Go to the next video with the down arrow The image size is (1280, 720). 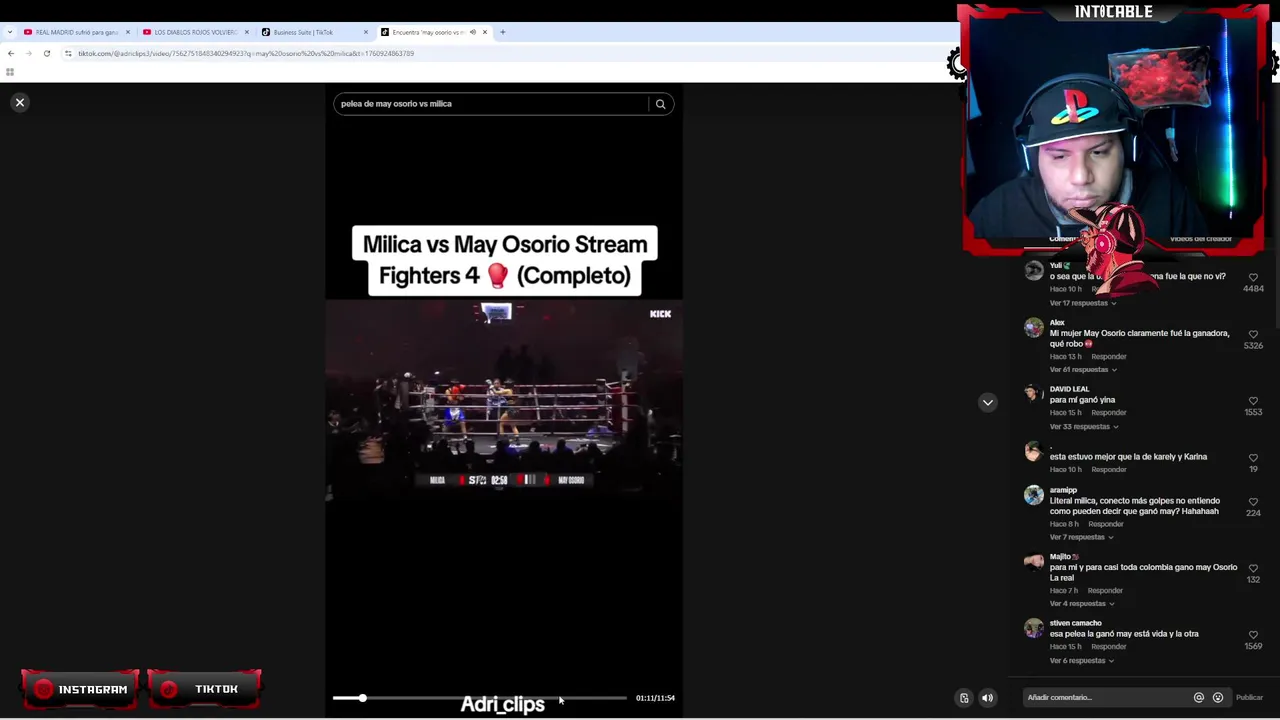987,402
